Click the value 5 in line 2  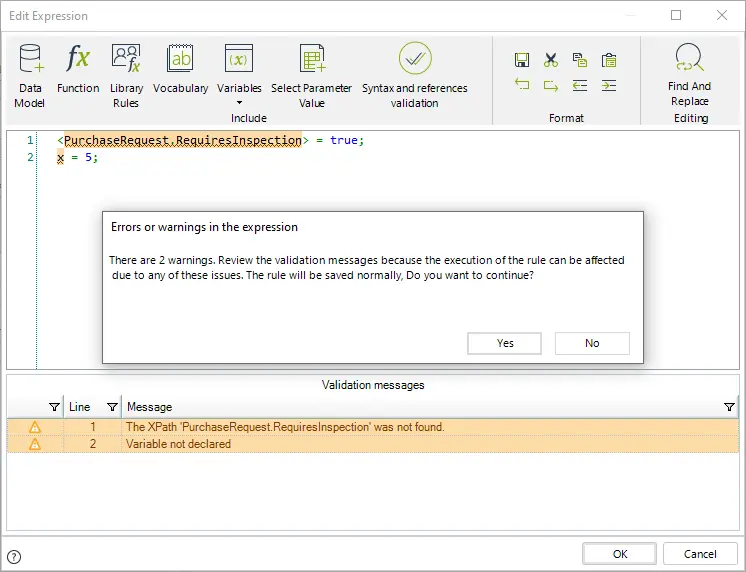[x=88, y=157]
